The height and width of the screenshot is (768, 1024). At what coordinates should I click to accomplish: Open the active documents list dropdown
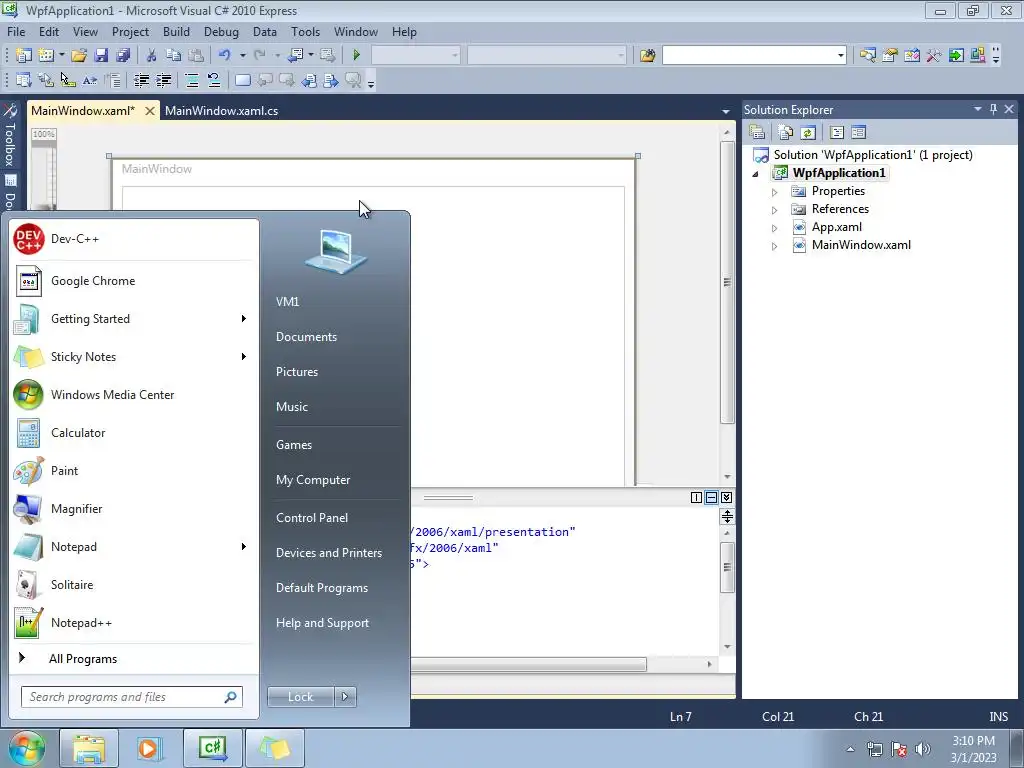coord(726,112)
